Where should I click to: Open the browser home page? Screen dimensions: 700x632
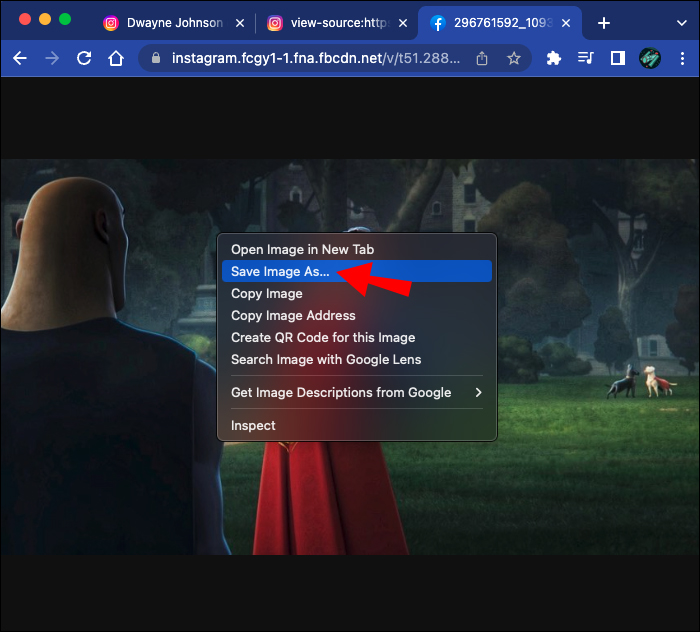tap(116, 58)
